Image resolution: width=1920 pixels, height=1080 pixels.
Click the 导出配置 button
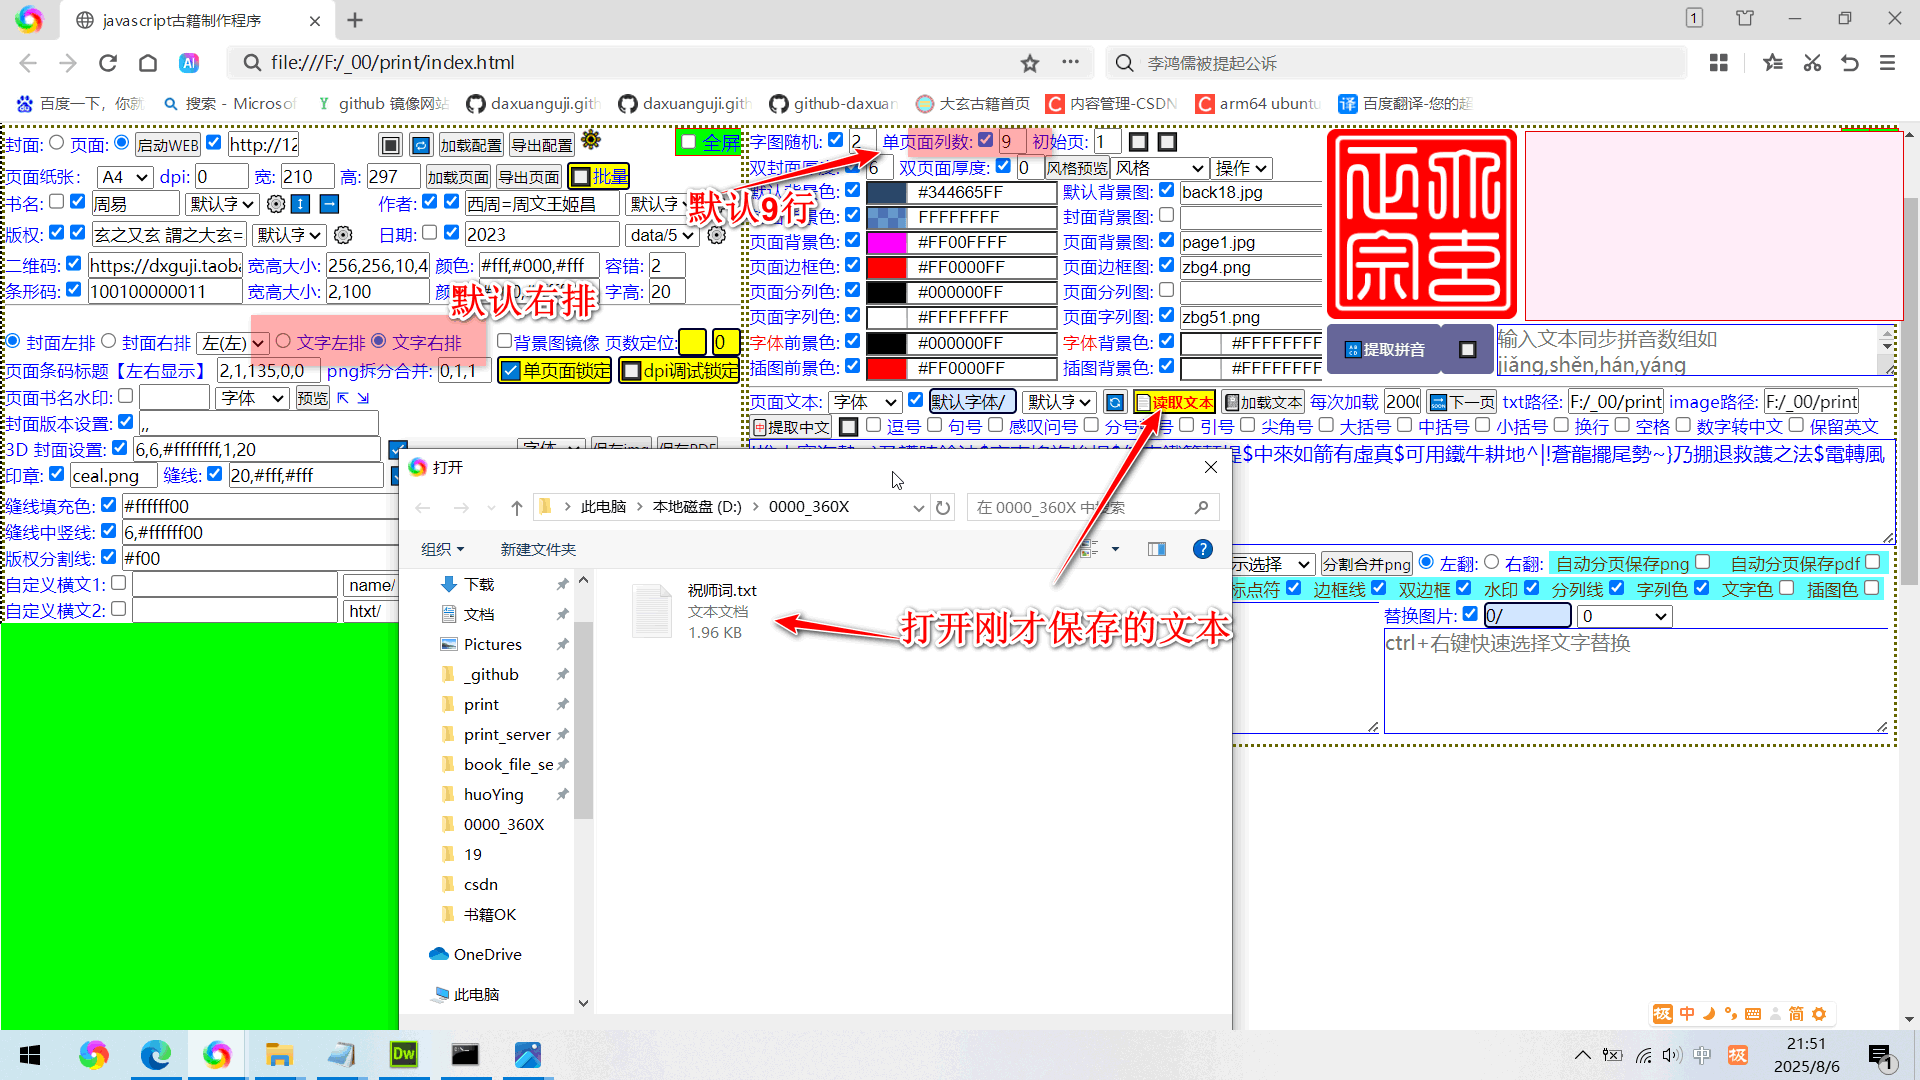(541, 143)
